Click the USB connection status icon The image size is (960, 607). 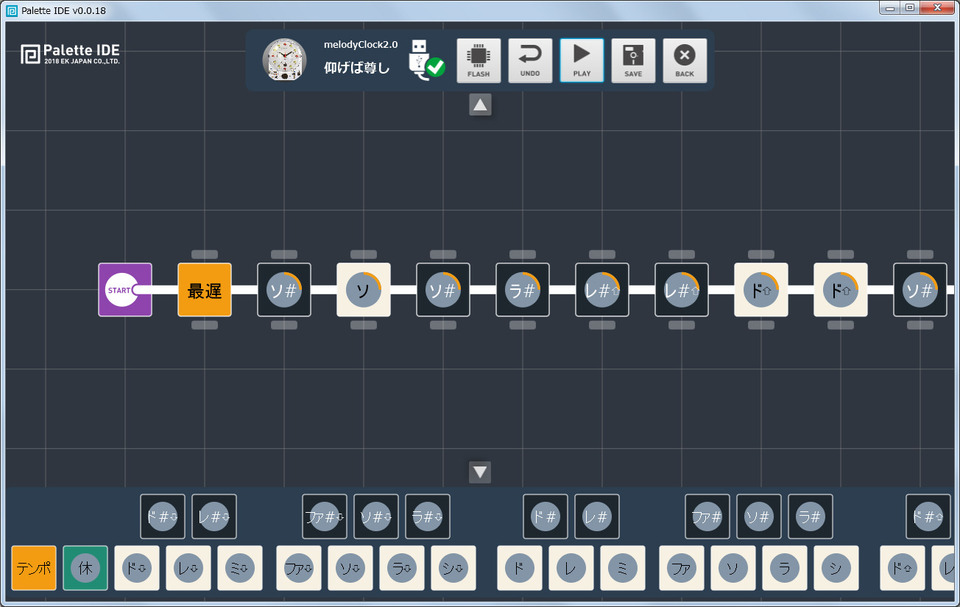(426, 59)
